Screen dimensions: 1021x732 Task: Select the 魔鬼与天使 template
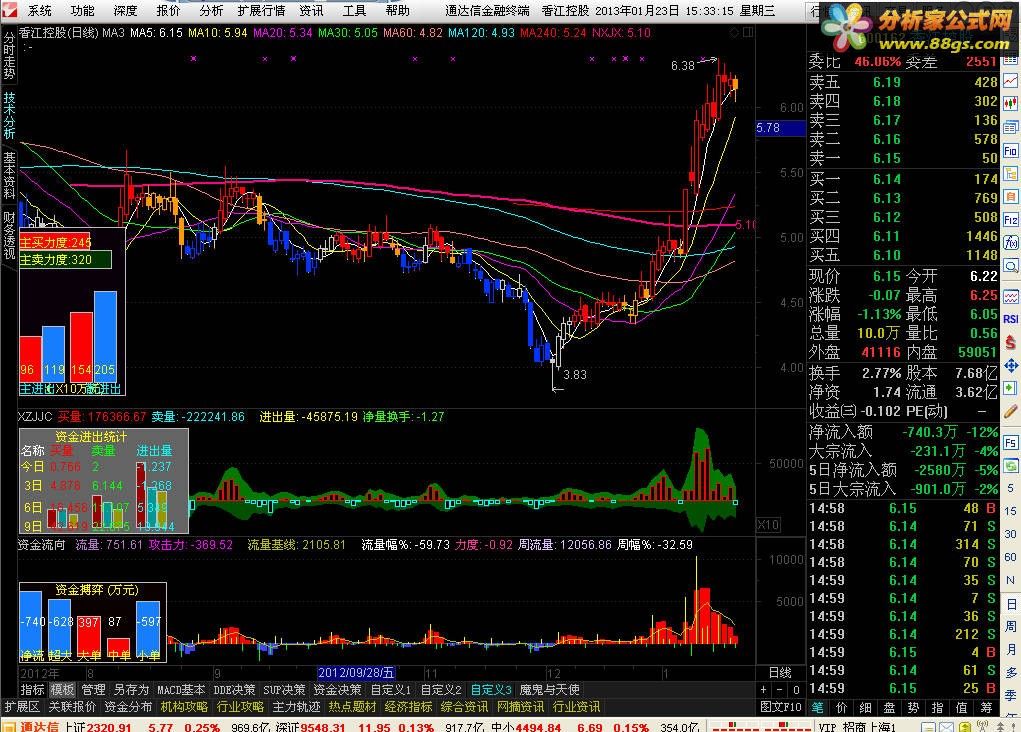pyautogui.click(x=549, y=689)
